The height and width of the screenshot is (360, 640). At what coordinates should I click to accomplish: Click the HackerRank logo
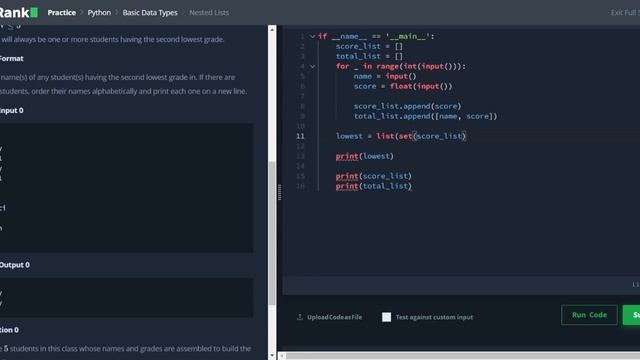19,13
